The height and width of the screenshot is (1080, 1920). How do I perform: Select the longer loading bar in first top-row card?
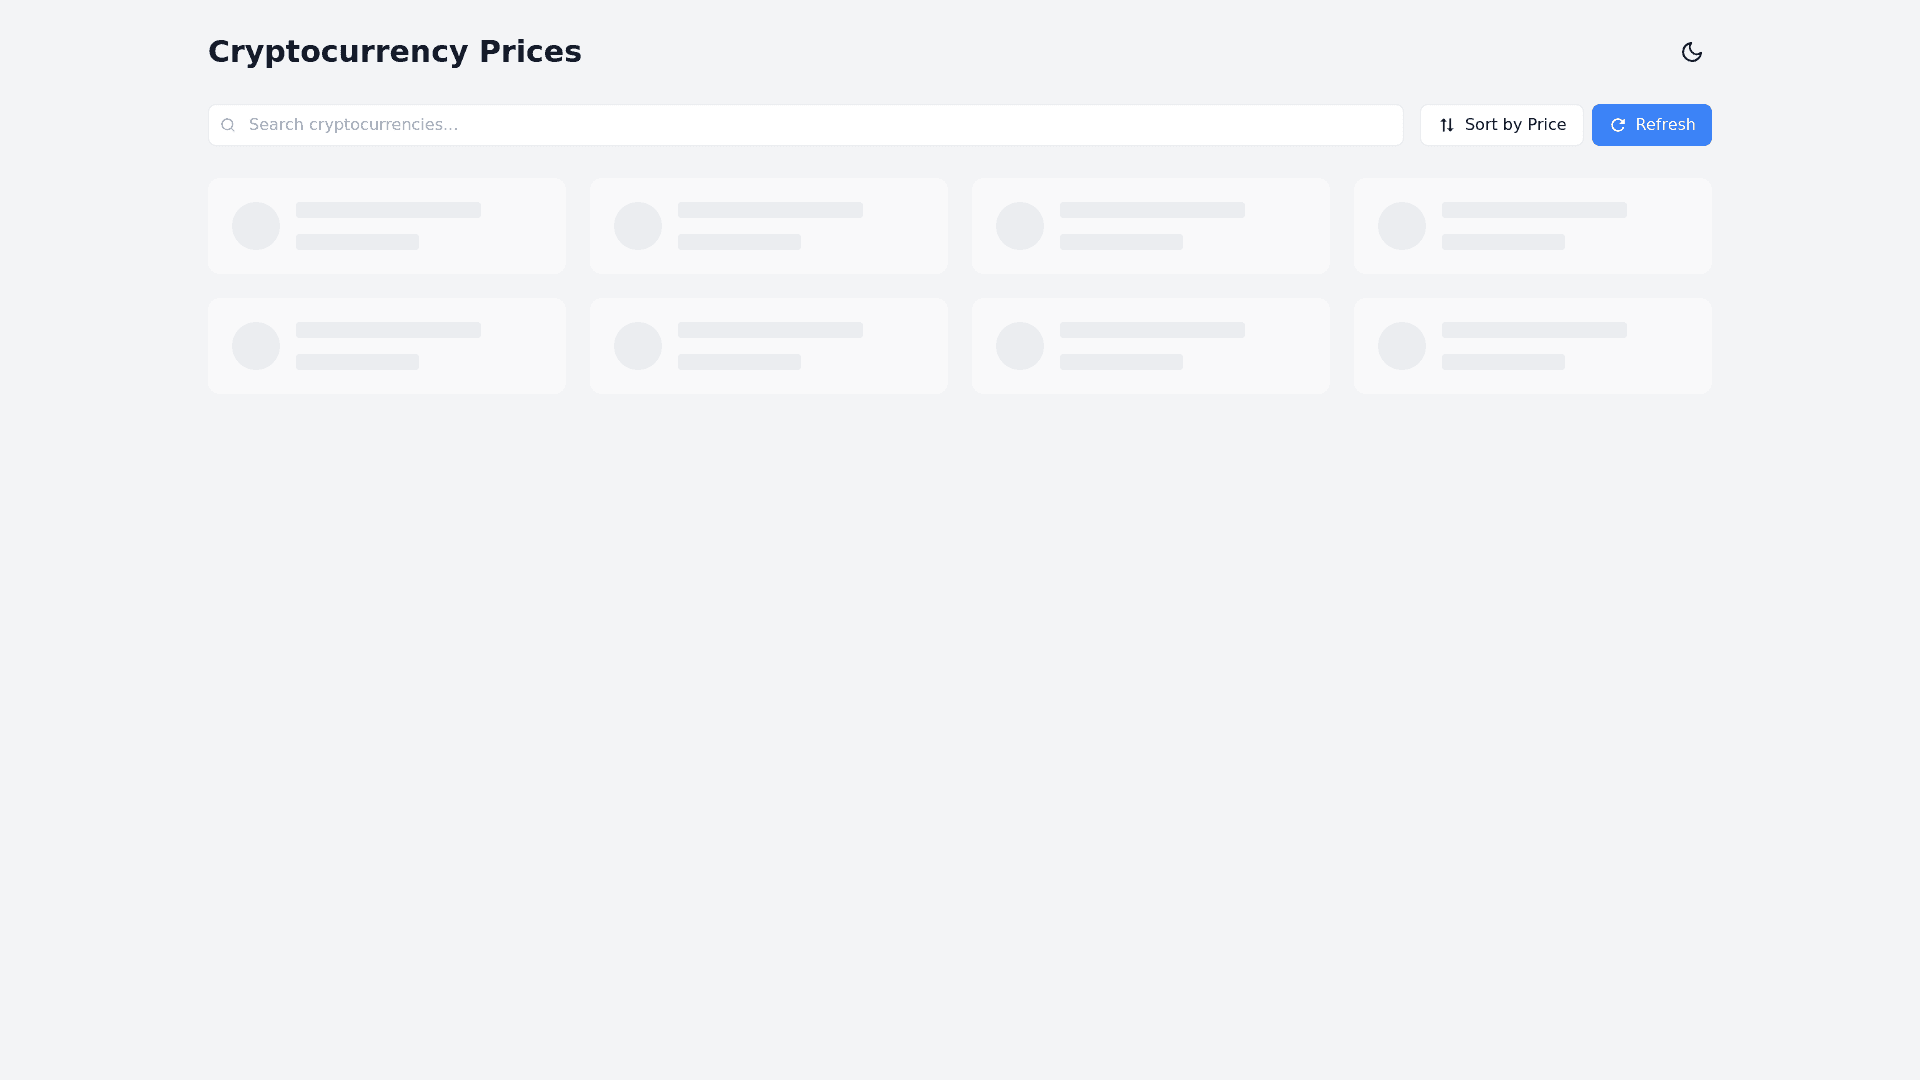click(388, 210)
